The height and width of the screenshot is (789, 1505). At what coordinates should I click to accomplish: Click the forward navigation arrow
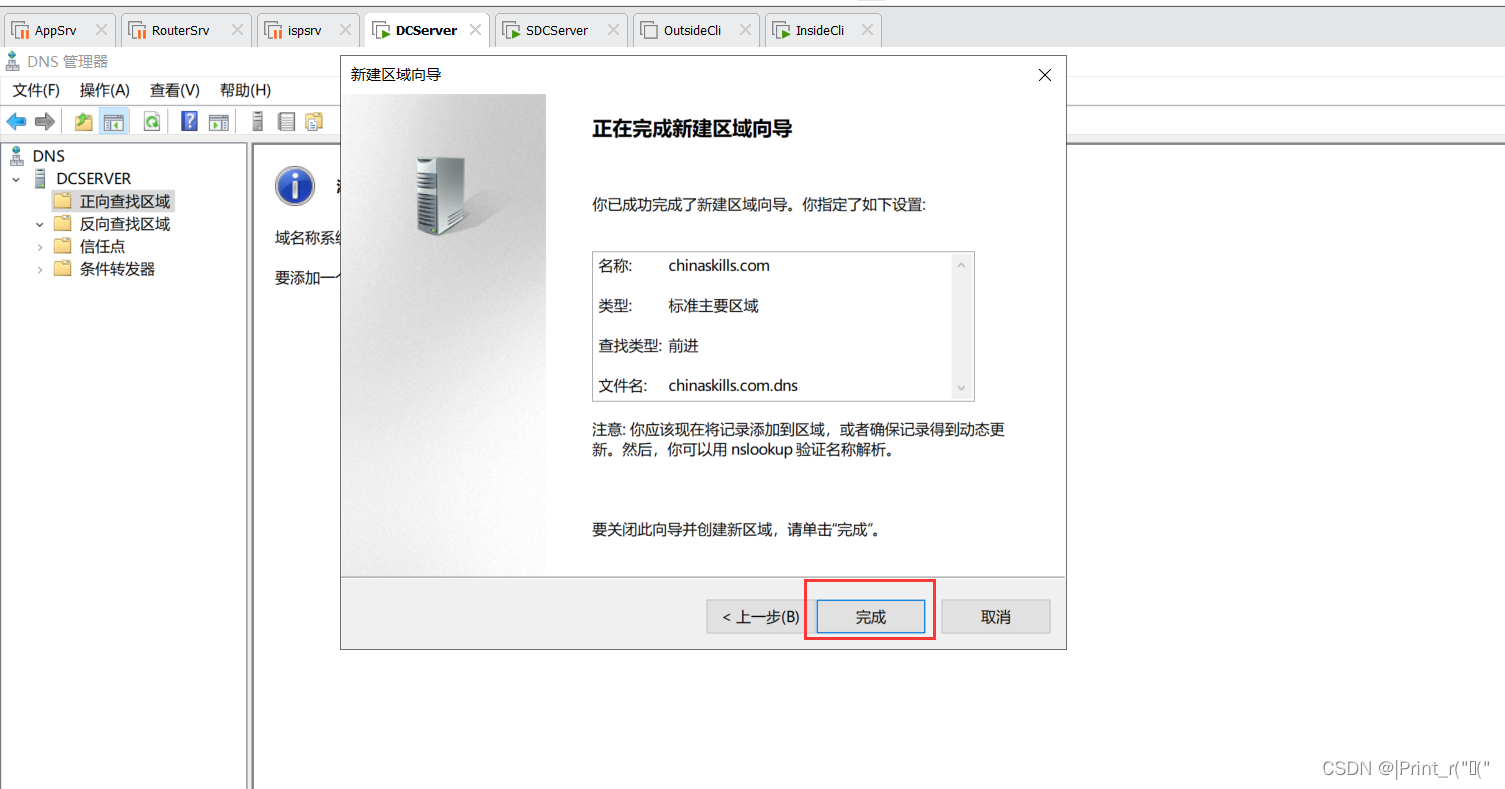pyautogui.click(x=44, y=121)
